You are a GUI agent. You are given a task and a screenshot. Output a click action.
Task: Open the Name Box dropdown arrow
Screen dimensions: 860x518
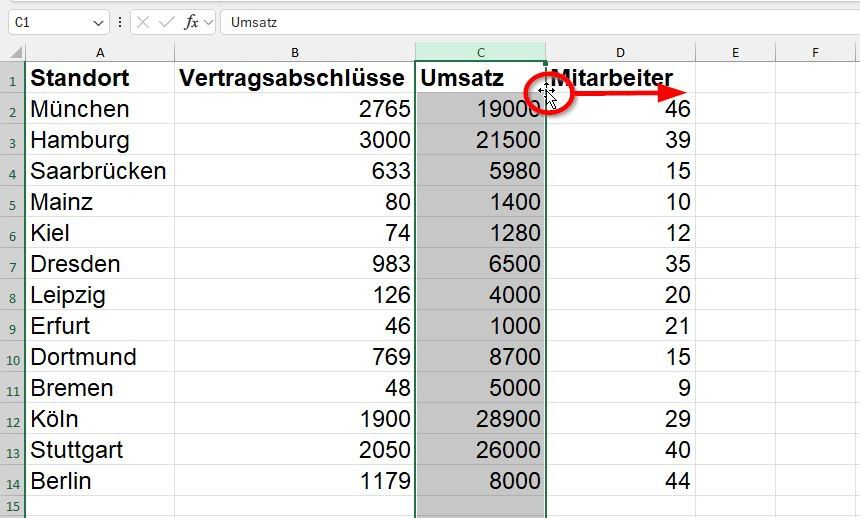pos(98,22)
